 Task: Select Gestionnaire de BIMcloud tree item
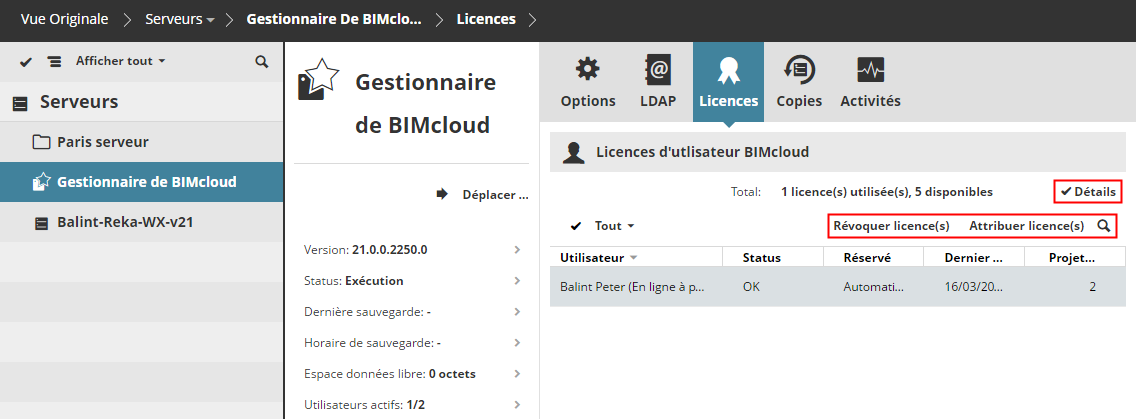click(x=141, y=183)
